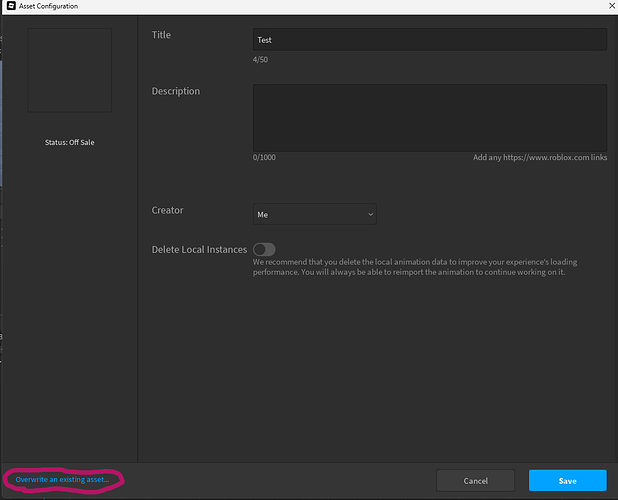Screen dimensions: 618x500
Task: Click the Status: Off Sale label
Action: click(x=69, y=142)
